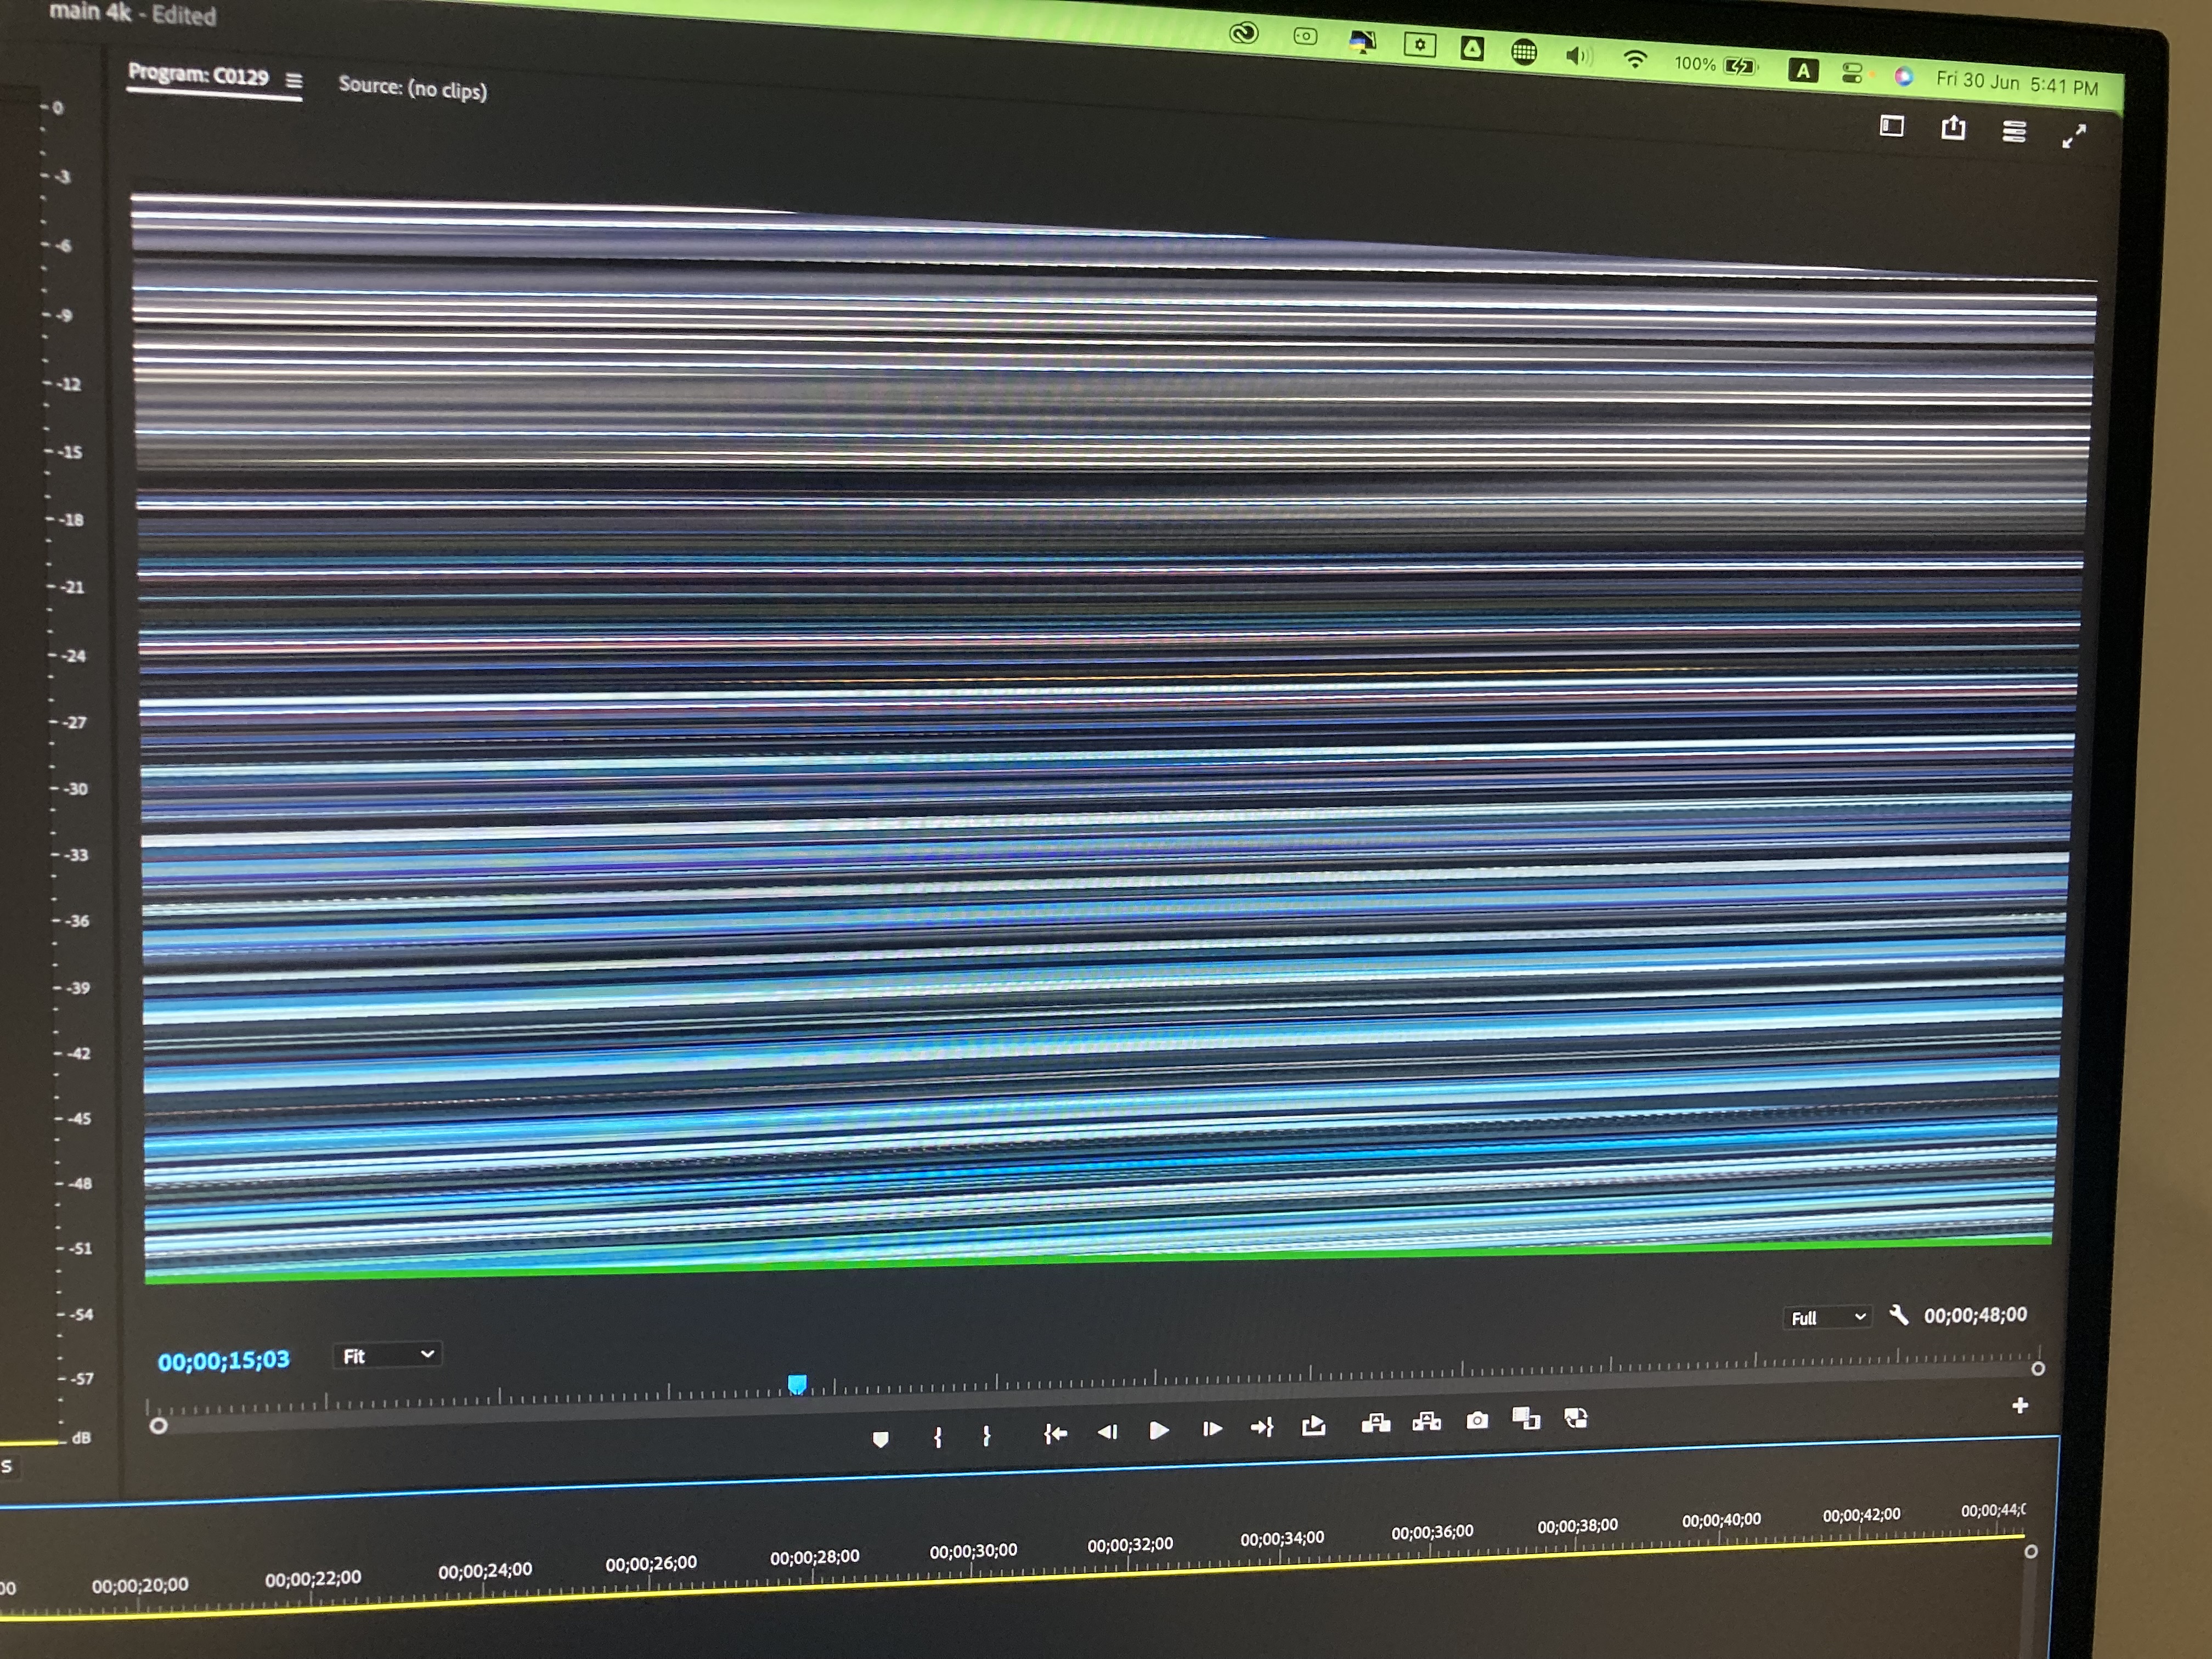This screenshot has width=2212, height=1659.
Task: Open Creative Cloud menu bar icon
Action: coord(1243,33)
